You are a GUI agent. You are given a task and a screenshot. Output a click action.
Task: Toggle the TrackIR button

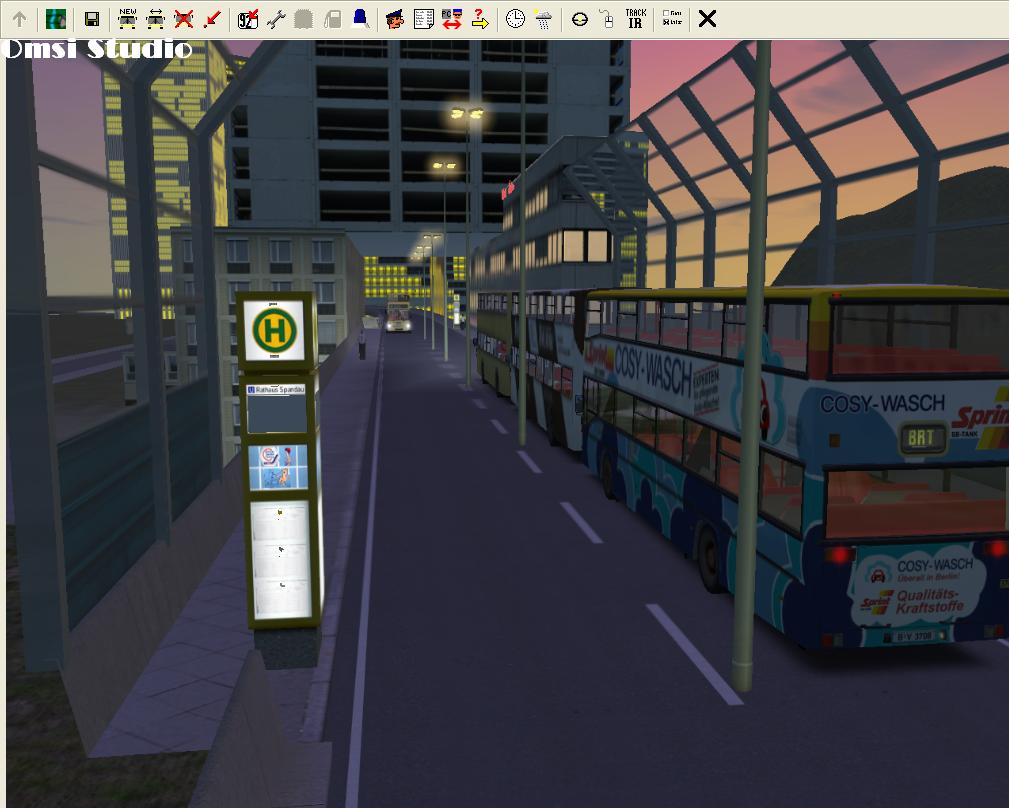point(636,19)
